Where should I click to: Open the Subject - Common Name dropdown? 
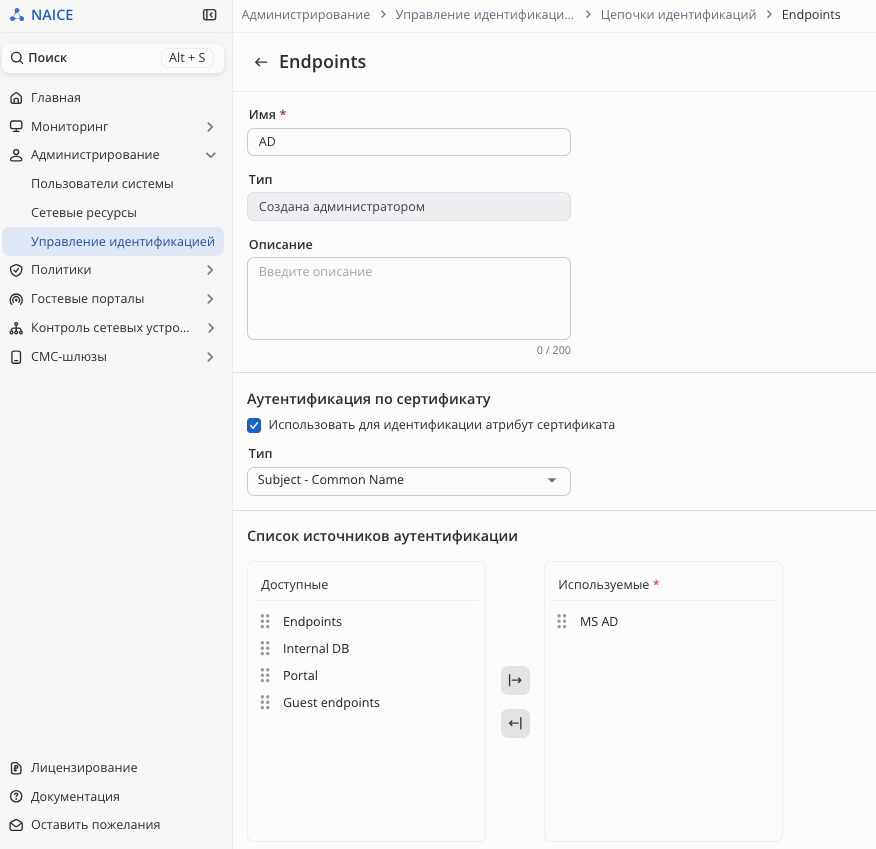click(408, 481)
